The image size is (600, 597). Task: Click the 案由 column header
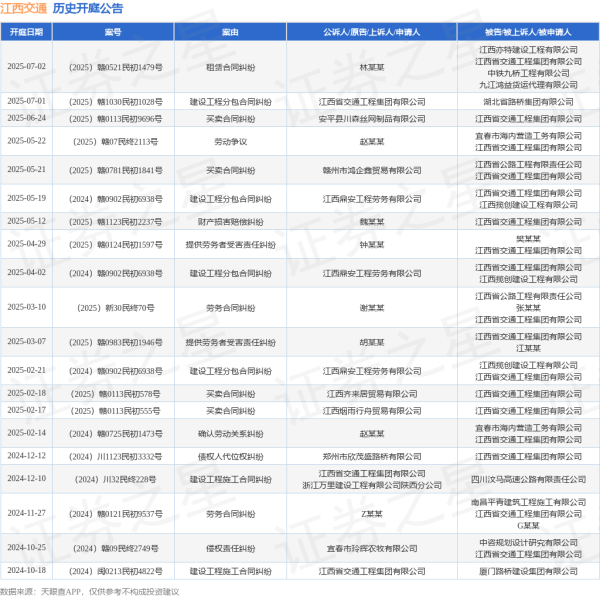coord(230,32)
